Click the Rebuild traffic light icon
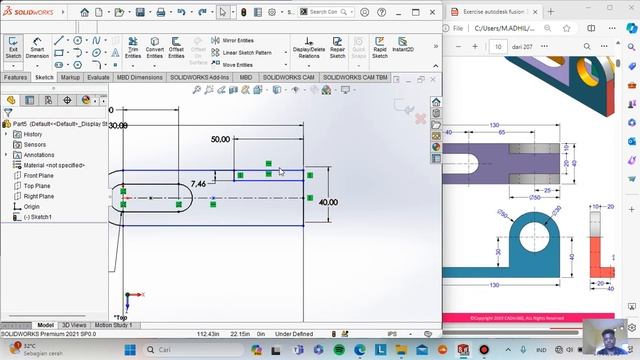 pyautogui.click(x=244, y=12)
